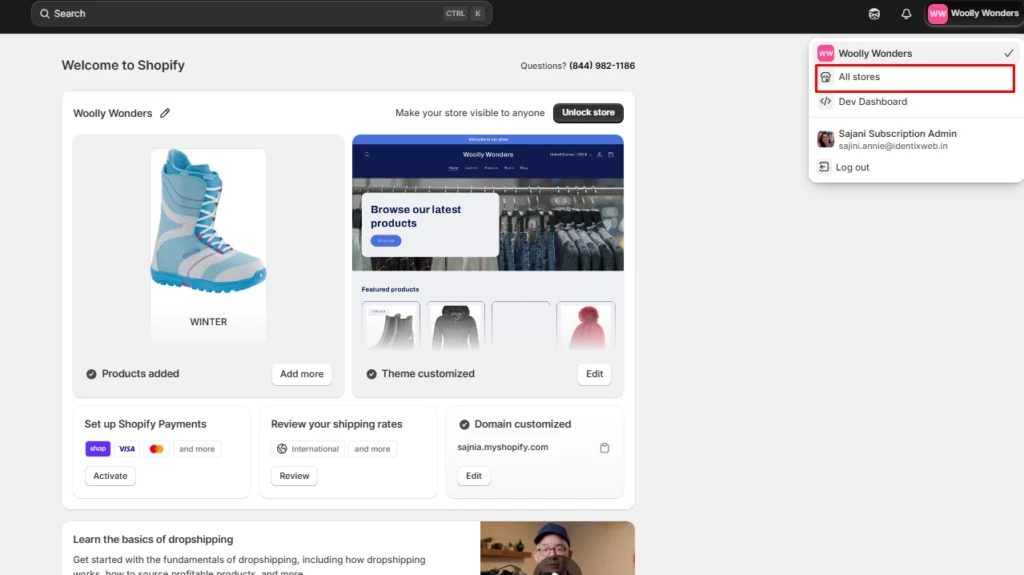Click the All stores storefront icon
1024x575 pixels.
825,77
